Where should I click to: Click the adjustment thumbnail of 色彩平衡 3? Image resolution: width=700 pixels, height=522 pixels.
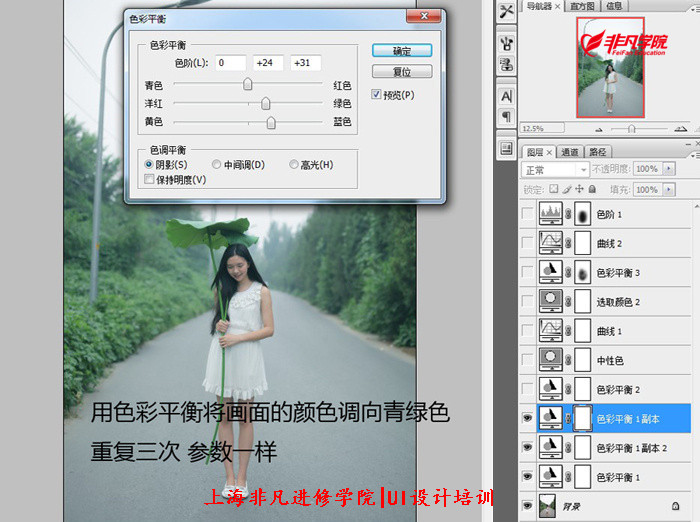pos(550,272)
